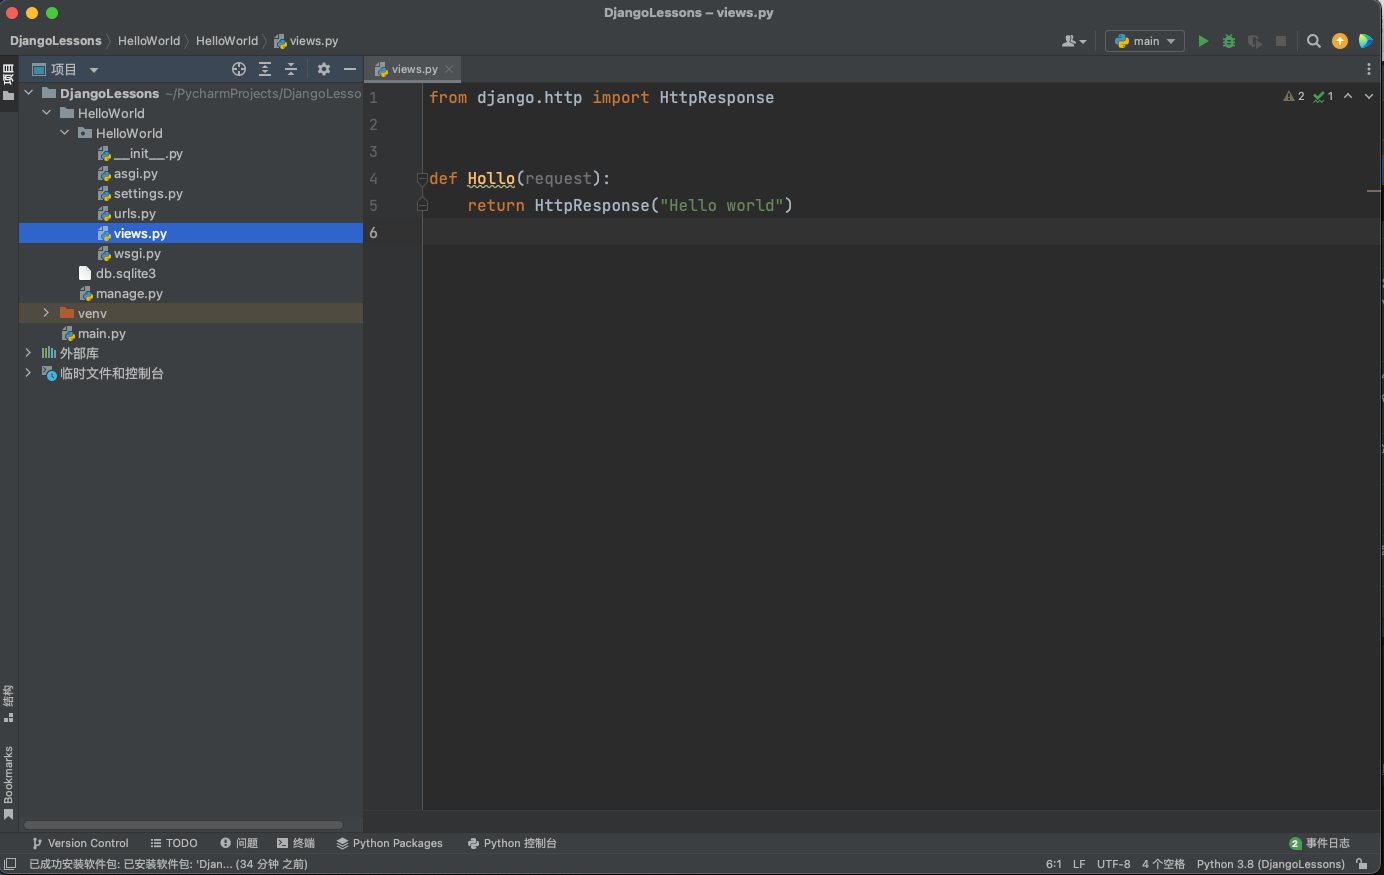Toggle tool window bars in bottom-left corner
Image resolution: width=1384 pixels, height=875 pixels.
pyautogui.click(x=10, y=864)
